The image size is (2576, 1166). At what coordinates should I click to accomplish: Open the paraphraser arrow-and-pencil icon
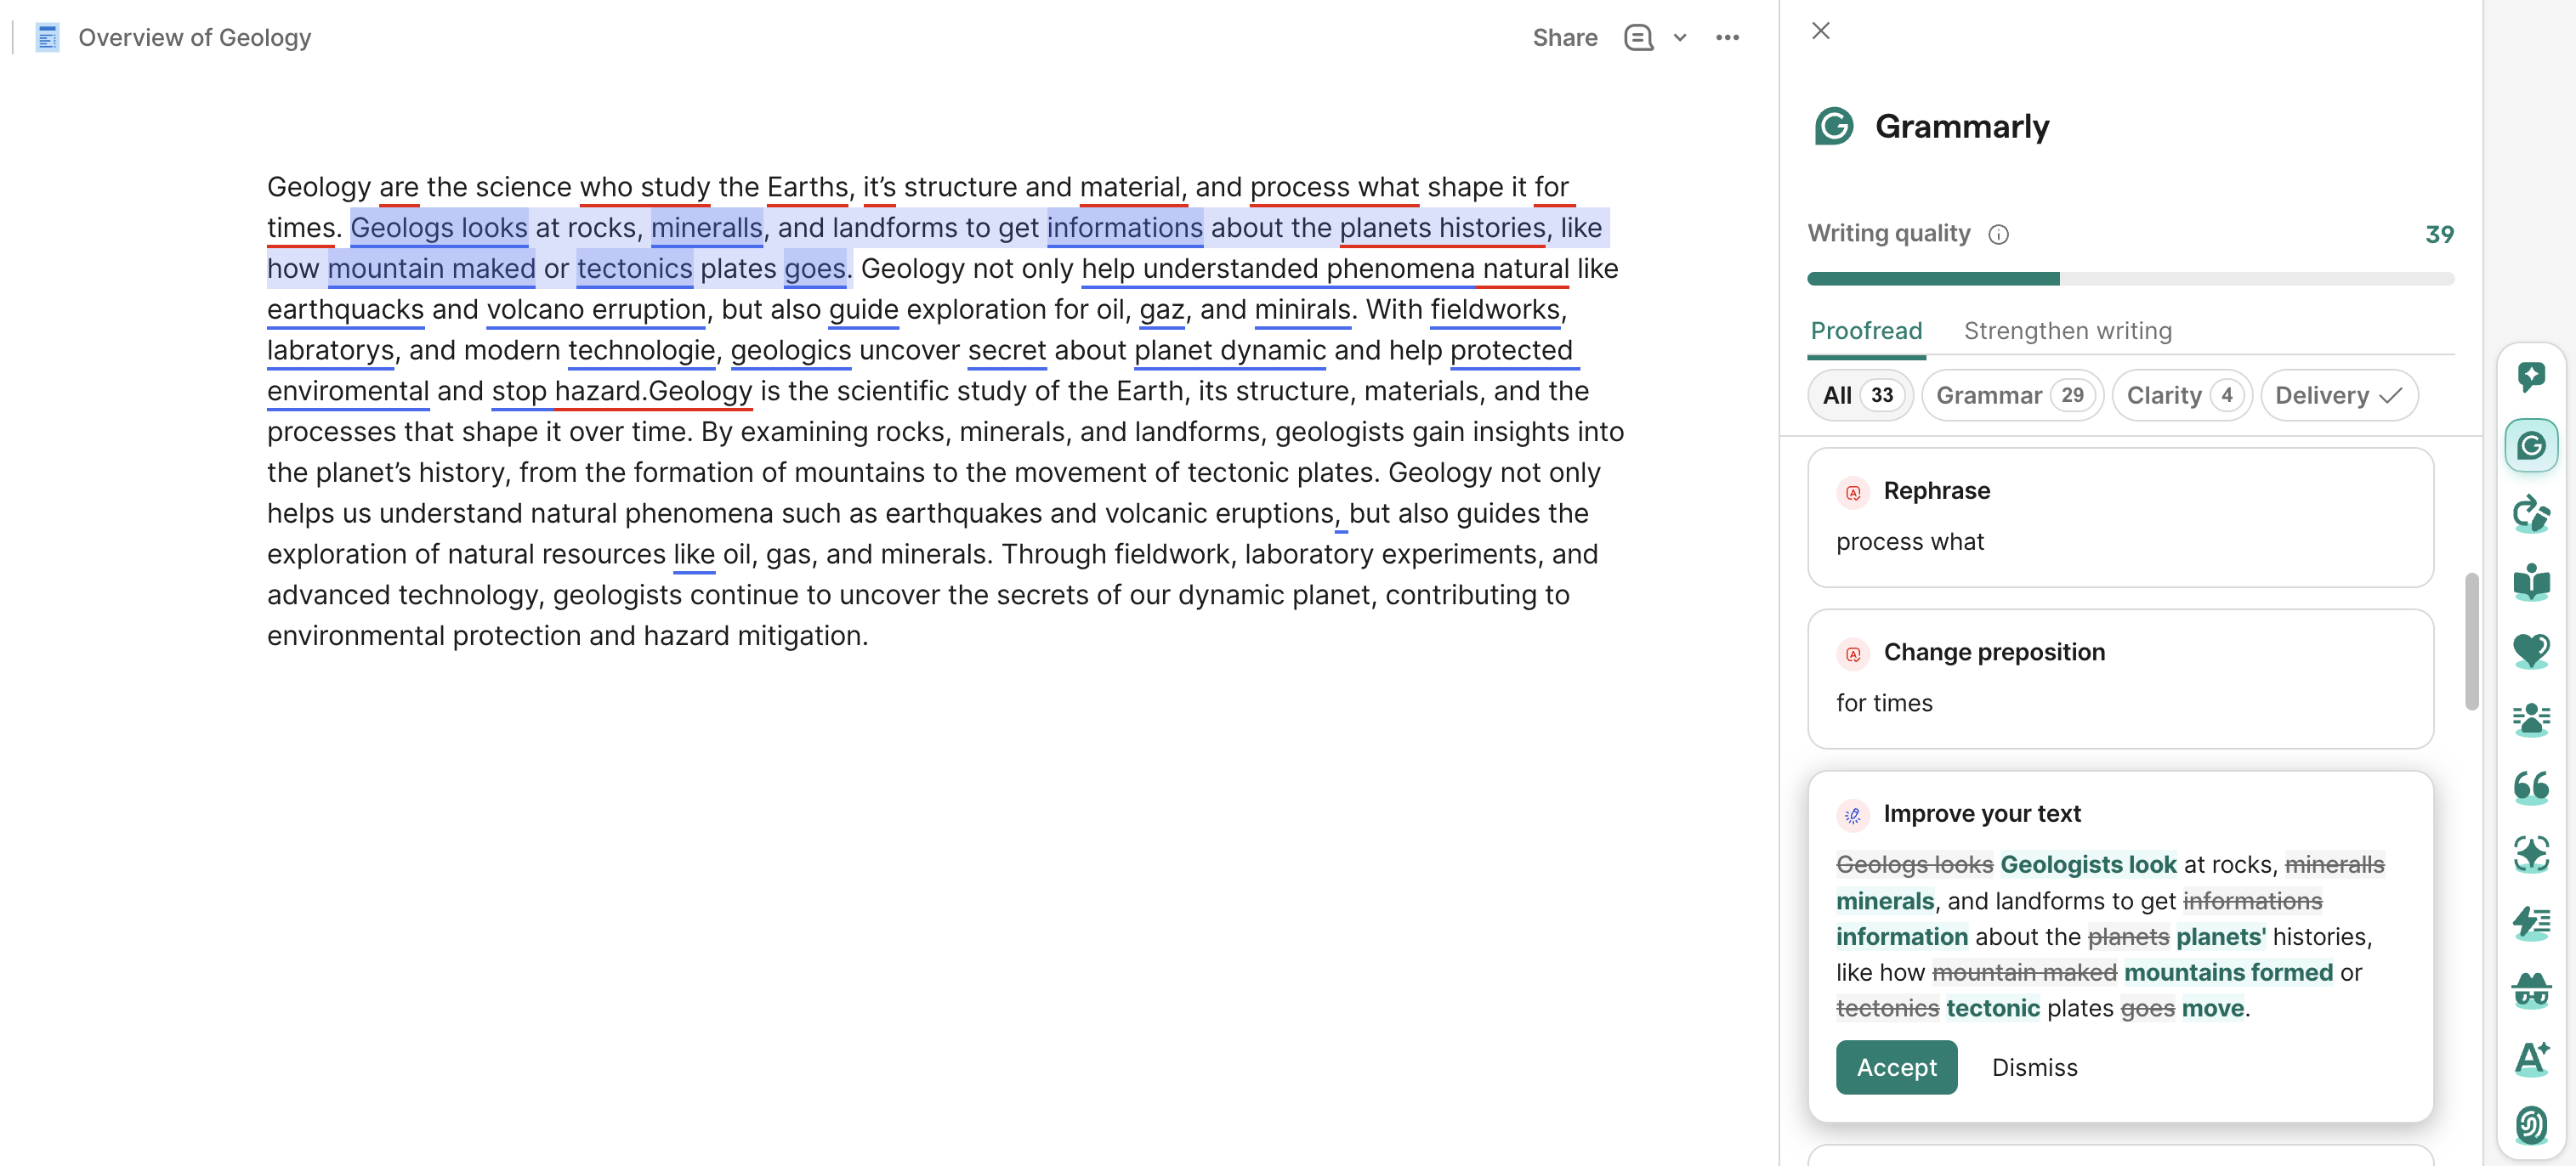click(2530, 513)
